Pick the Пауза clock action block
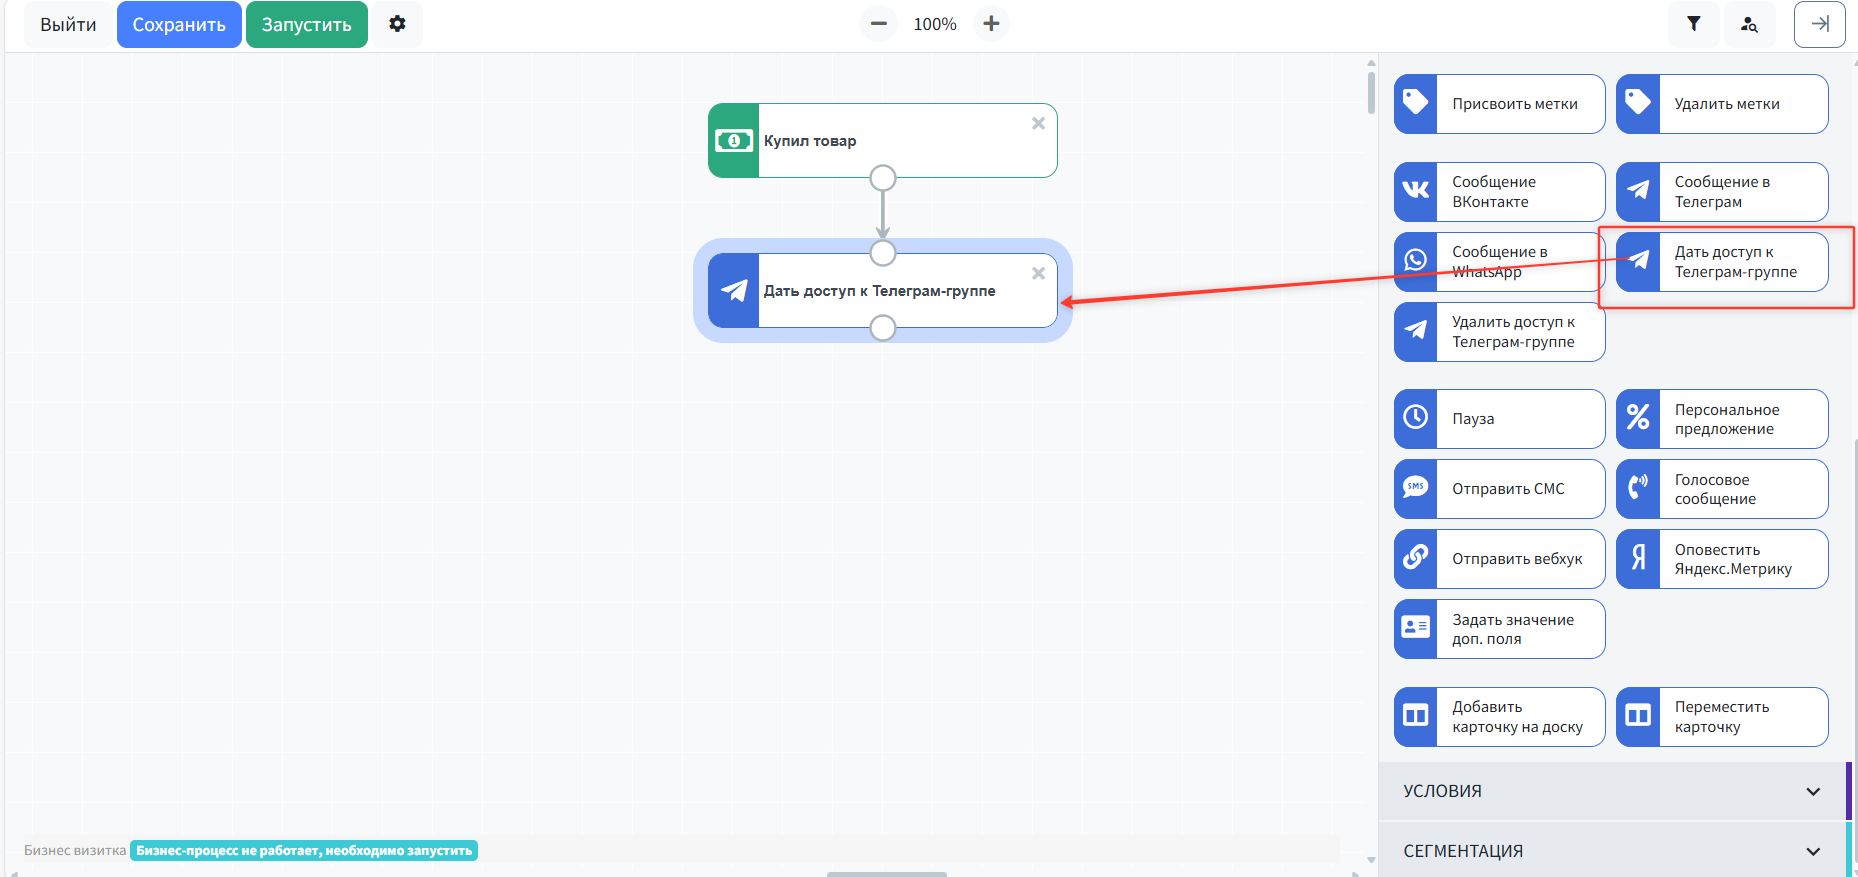The height and width of the screenshot is (877, 1858). (x=1498, y=419)
